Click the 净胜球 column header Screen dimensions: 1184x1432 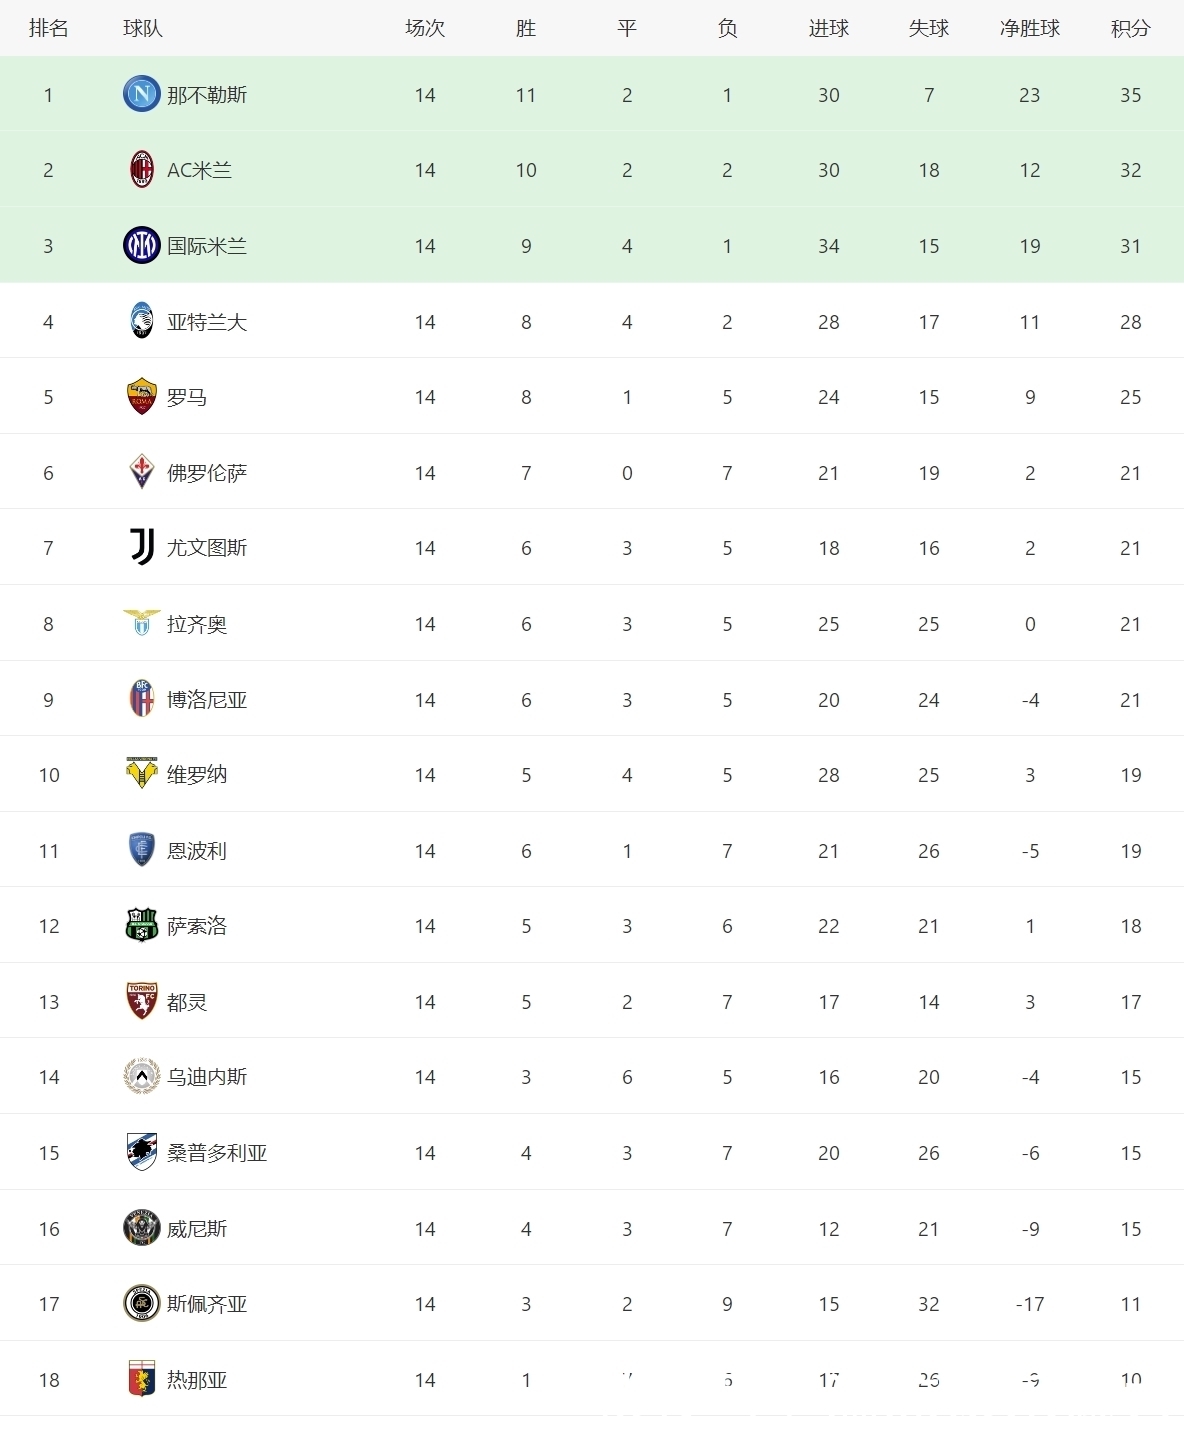click(1029, 28)
